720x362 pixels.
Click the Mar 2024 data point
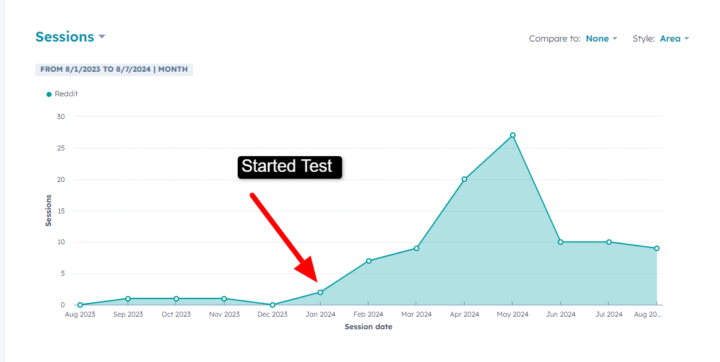(416, 249)
